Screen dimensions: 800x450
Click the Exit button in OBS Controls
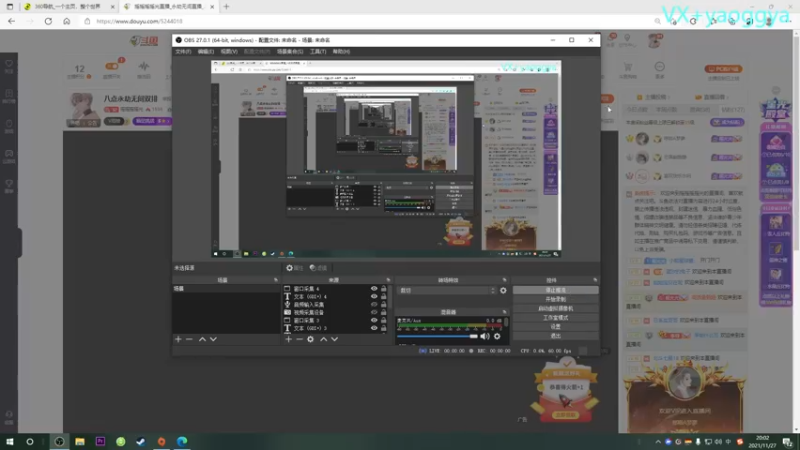pos(555,336)
